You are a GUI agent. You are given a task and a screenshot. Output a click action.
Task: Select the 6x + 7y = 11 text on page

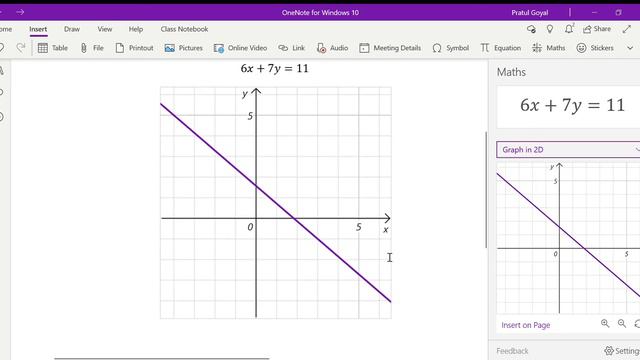click(x=274, y=68)
